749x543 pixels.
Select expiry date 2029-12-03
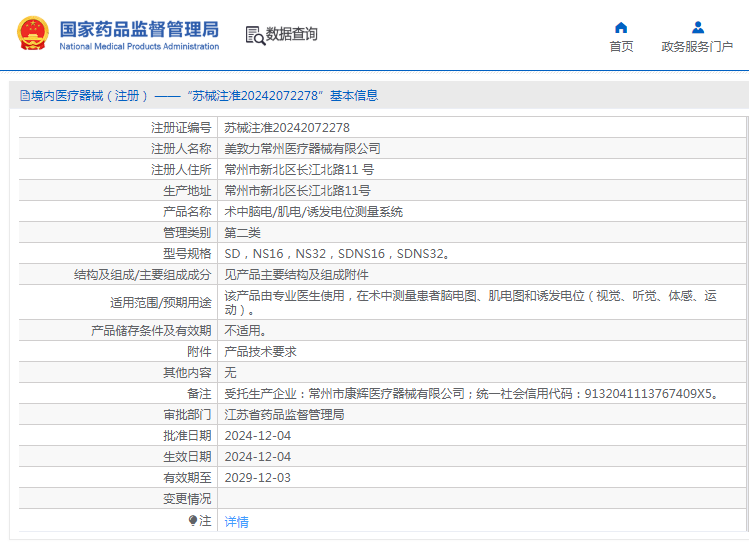257,478
